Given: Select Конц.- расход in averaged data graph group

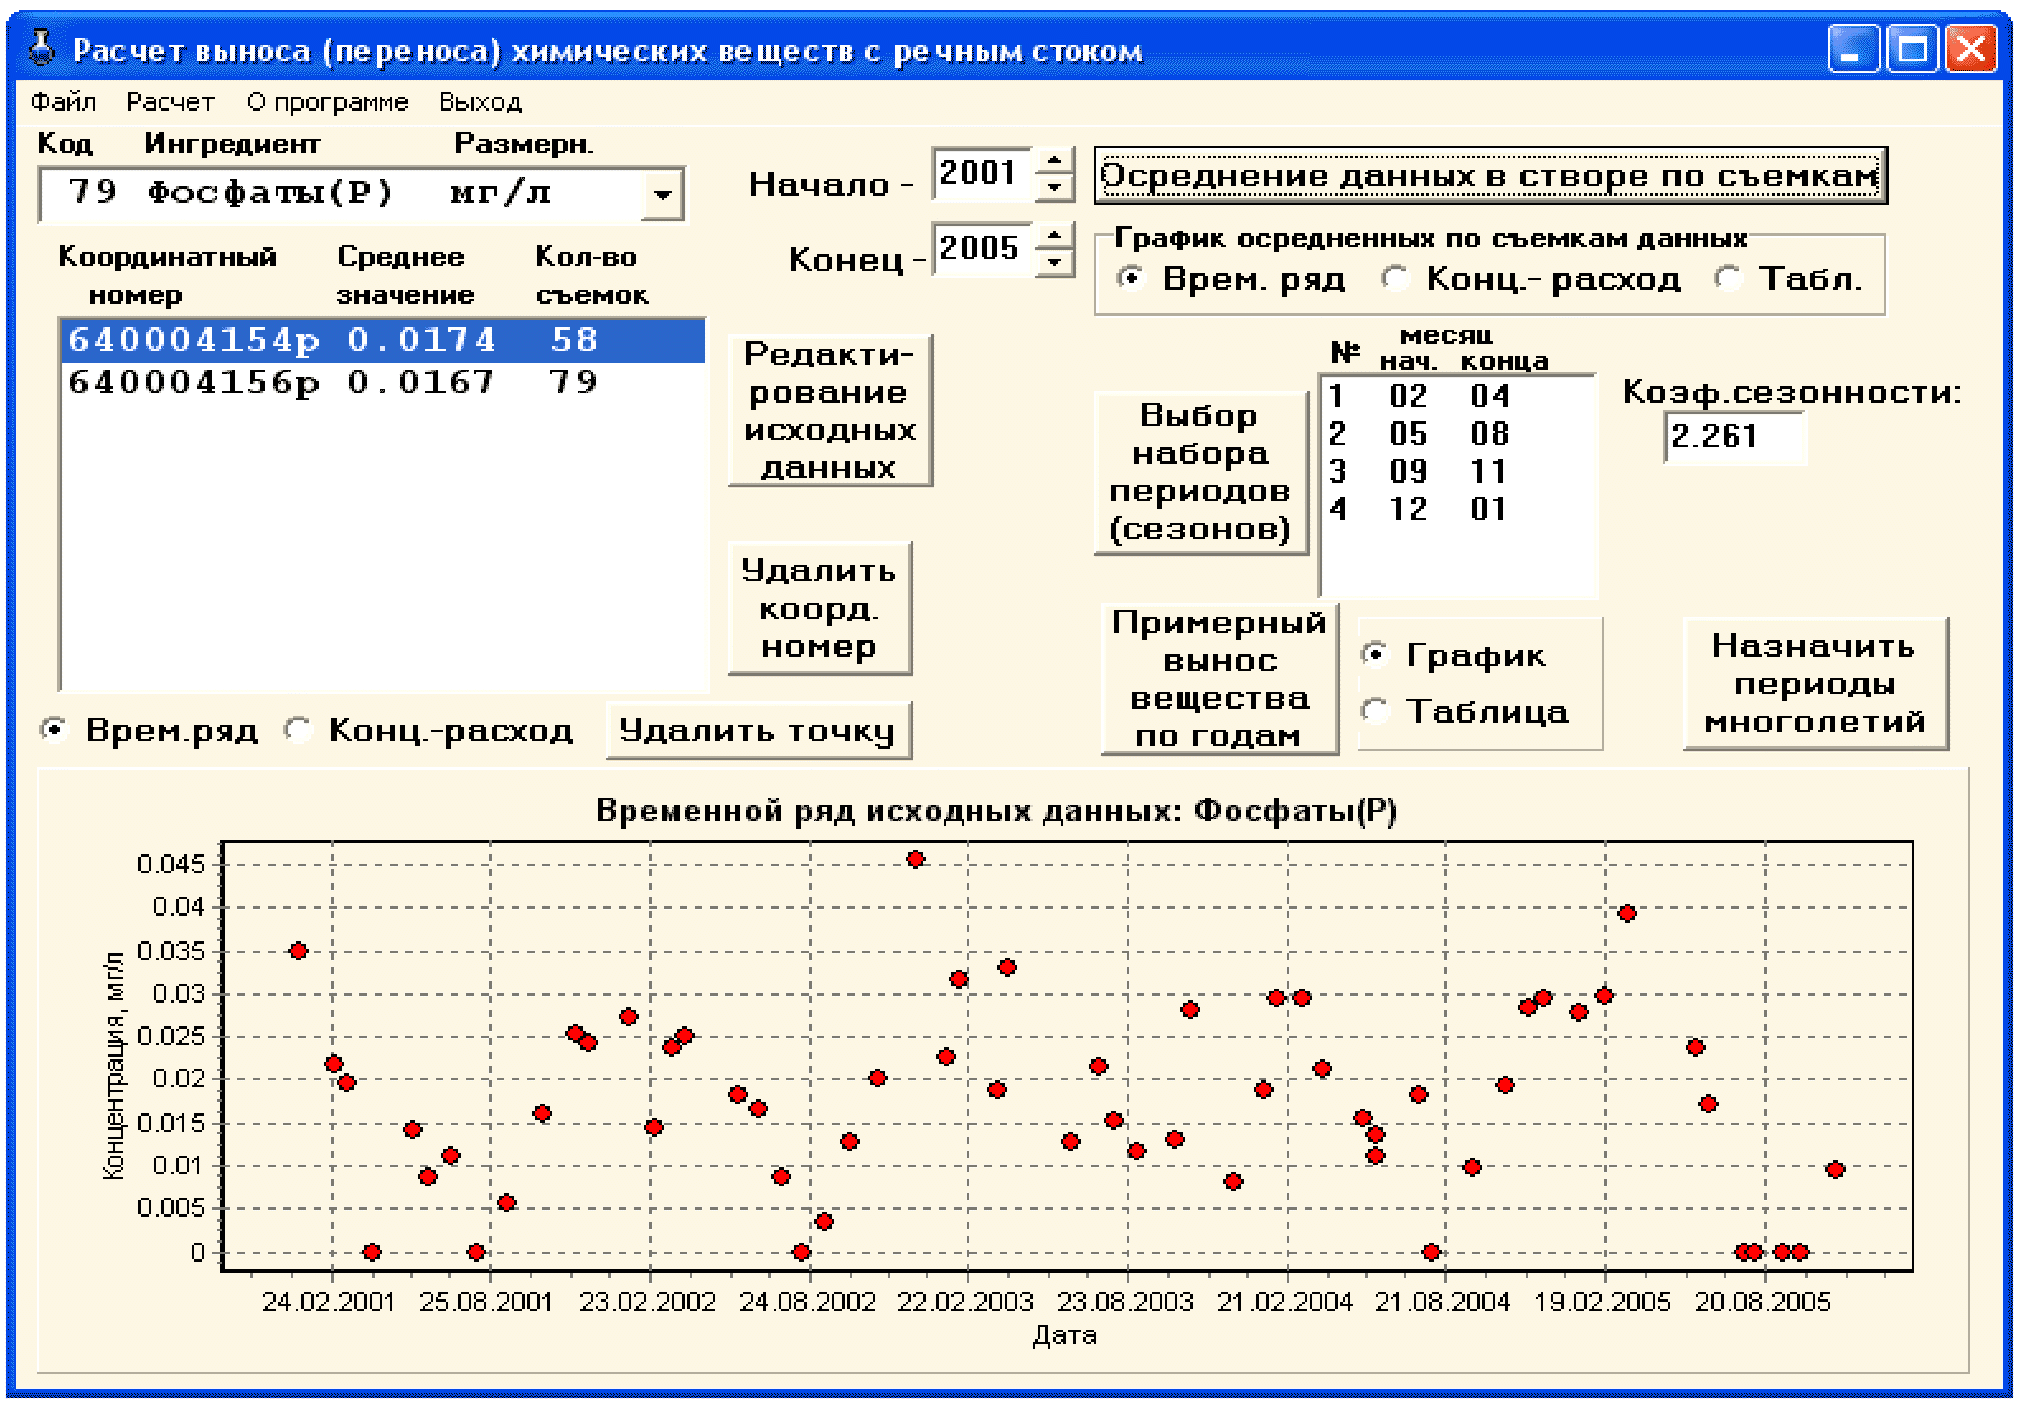Looking at the screenshot, I should coord(1395,278).
